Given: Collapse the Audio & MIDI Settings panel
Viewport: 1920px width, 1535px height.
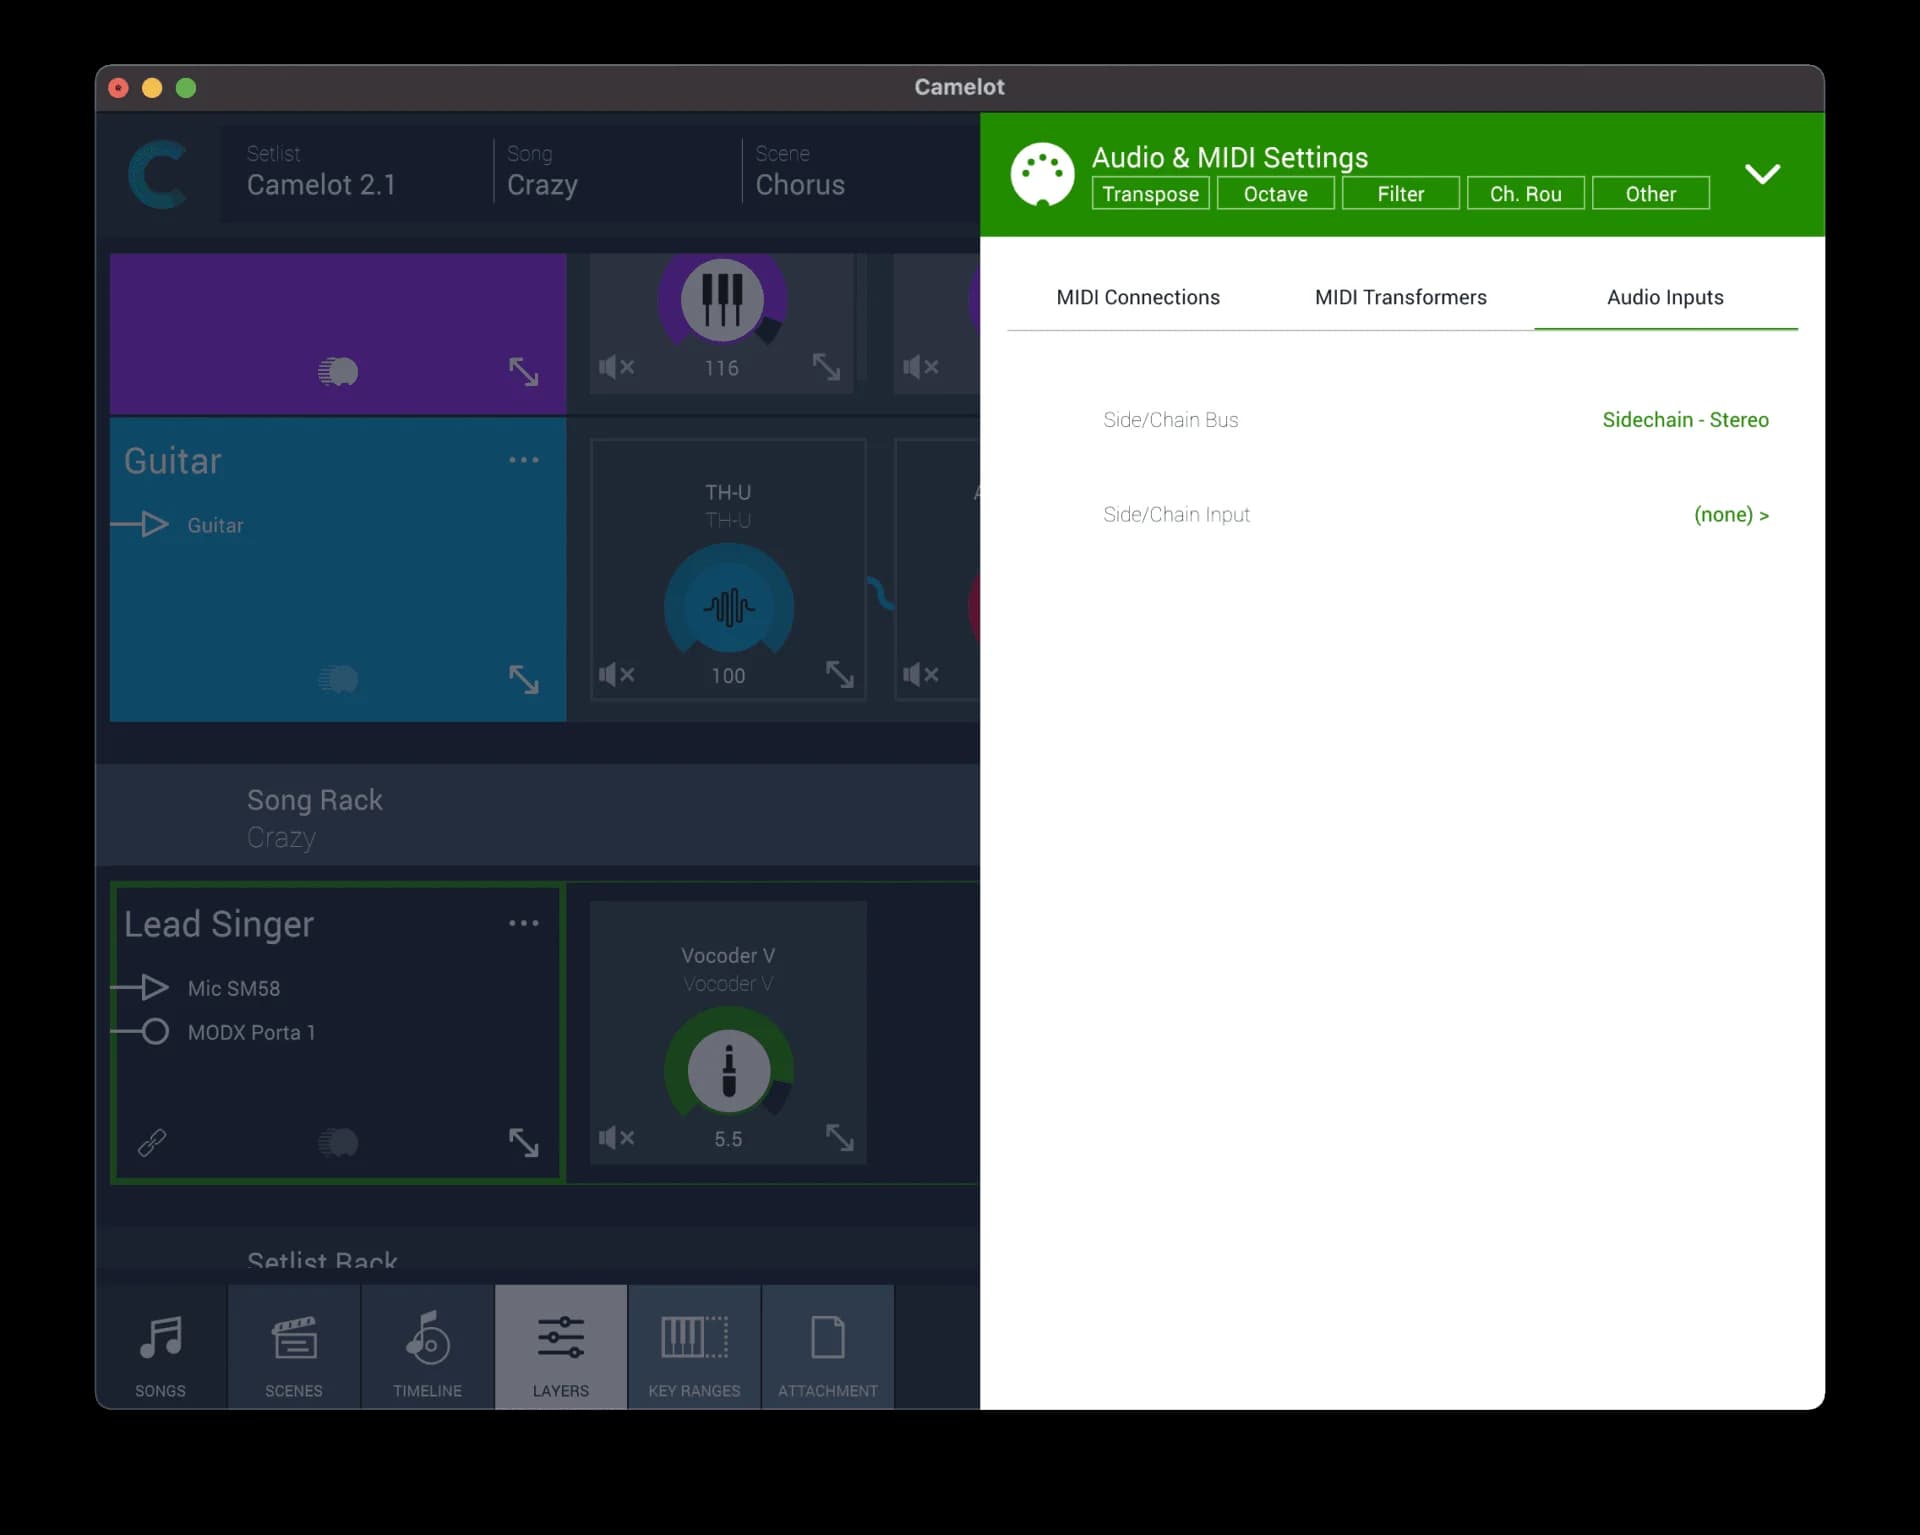Looking at the screenshot, I should [1763, 173].
